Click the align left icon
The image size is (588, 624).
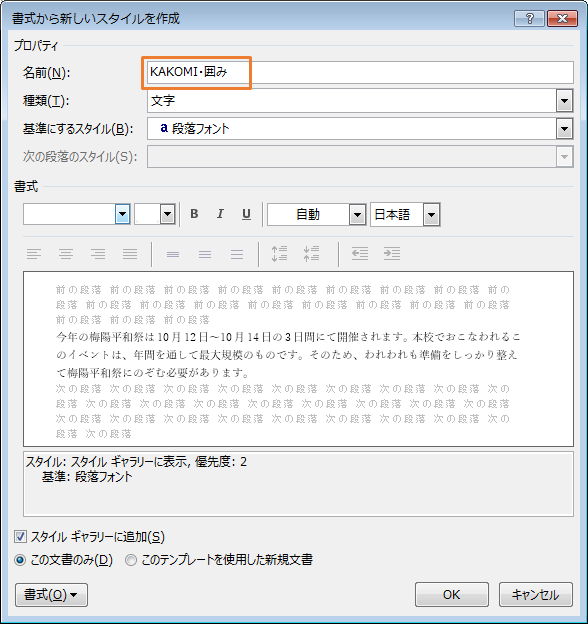point(34,254)
